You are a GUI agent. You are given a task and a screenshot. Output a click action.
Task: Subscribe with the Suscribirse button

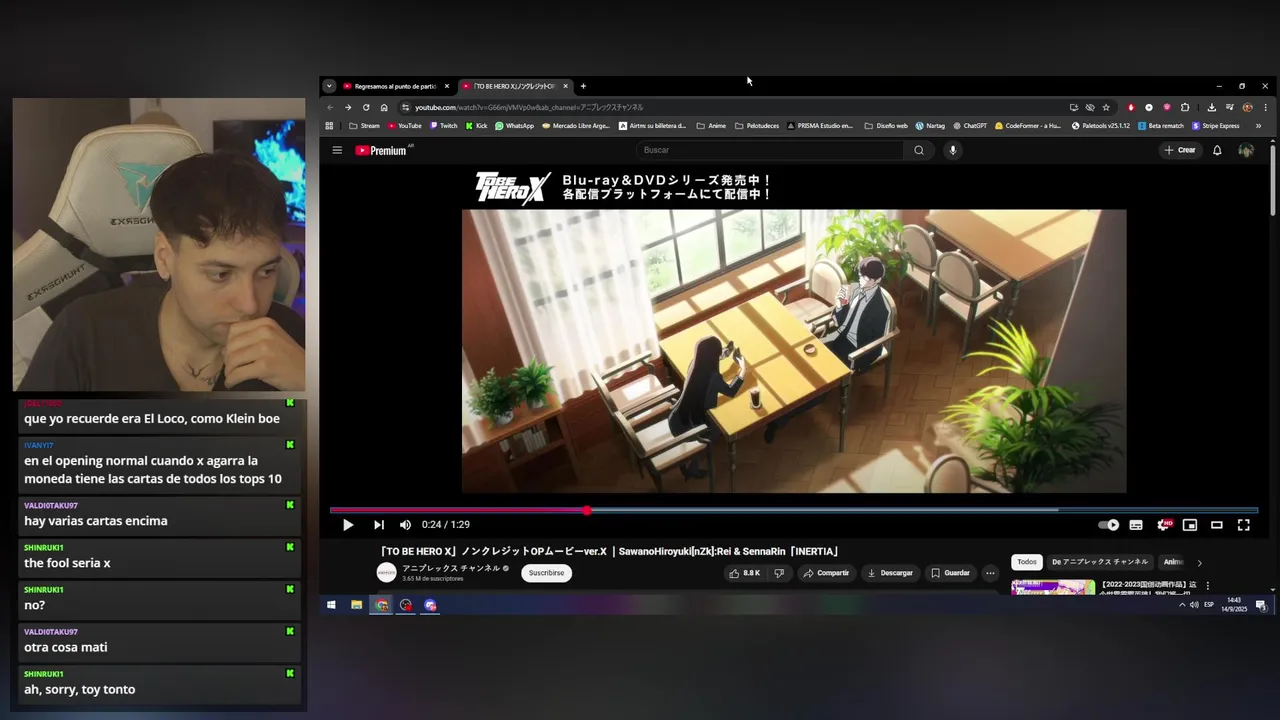[x=546, y=573]
